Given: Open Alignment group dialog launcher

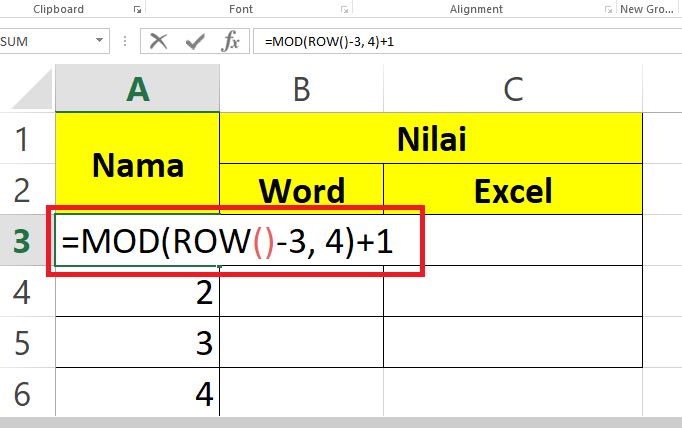Looking at the screenshot, I should tap(608, 10).
